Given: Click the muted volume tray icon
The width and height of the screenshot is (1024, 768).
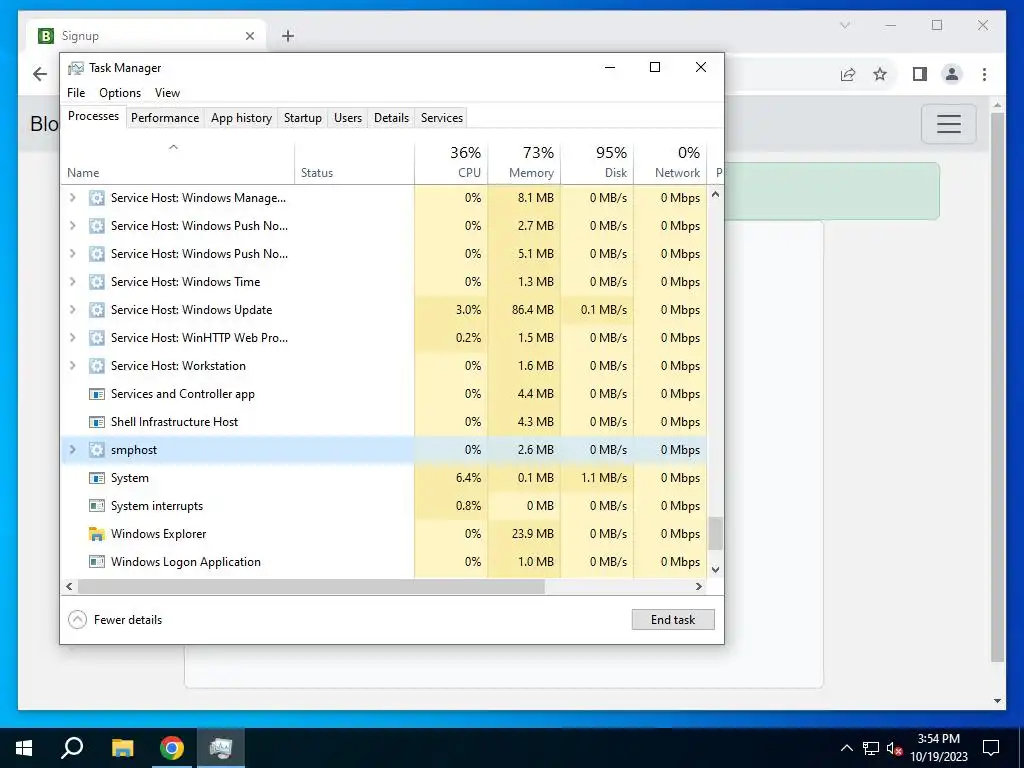Looking at the screenshot, I should coord(894,748).
